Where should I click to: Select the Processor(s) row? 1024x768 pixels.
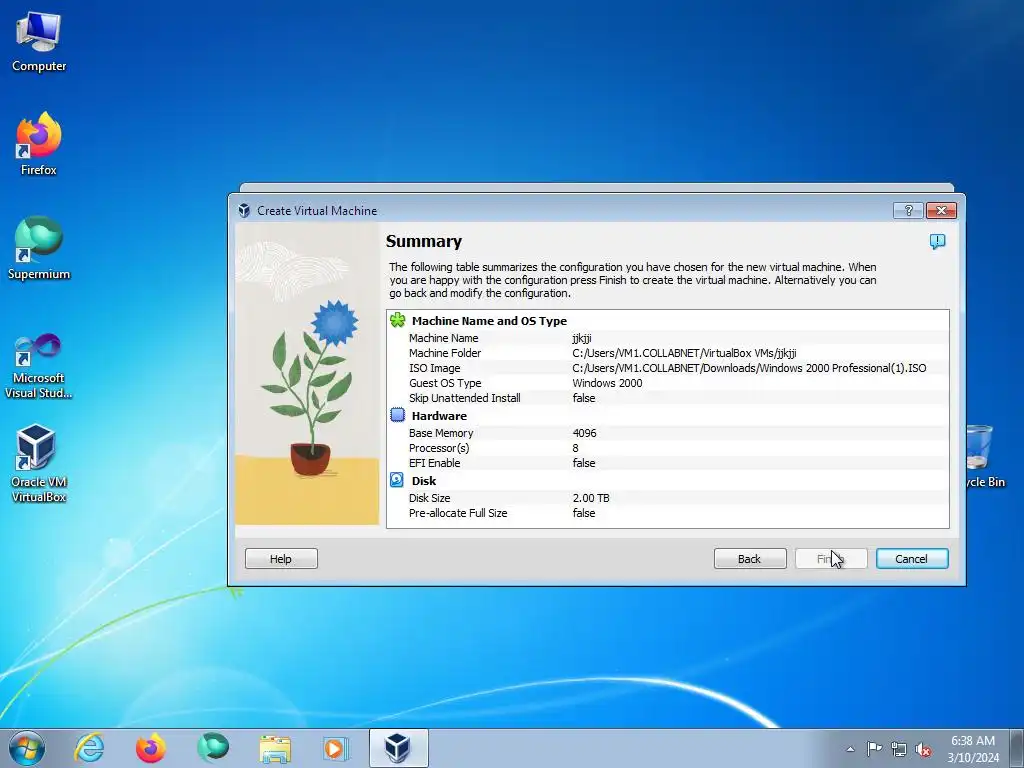point(667,448)
